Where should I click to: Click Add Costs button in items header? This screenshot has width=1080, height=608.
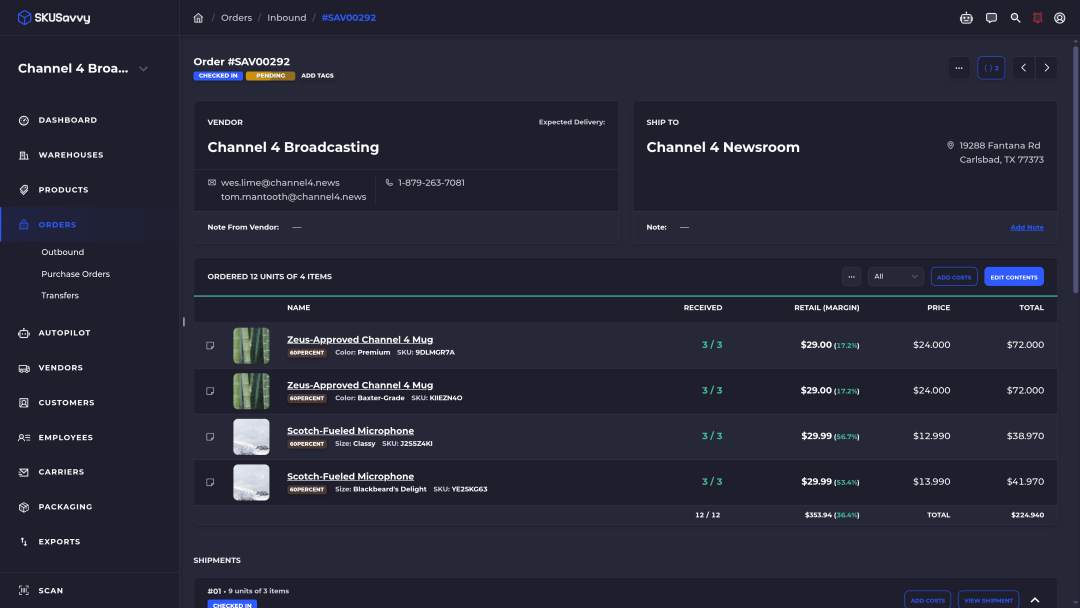click(x=954, y=277)
